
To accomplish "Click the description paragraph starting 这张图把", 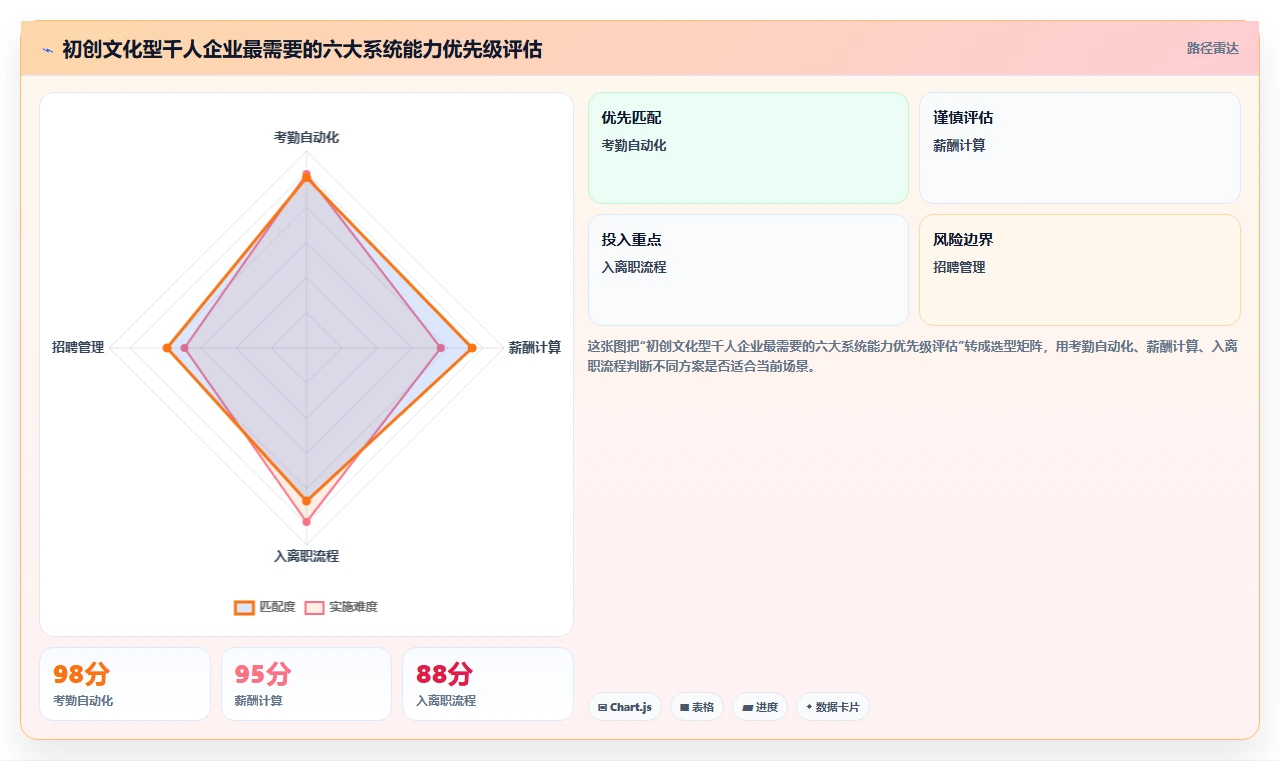I will pos(913,356).
